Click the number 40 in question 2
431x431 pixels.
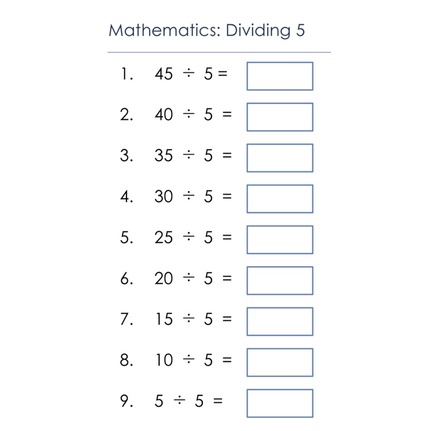(x=164, y=115)
